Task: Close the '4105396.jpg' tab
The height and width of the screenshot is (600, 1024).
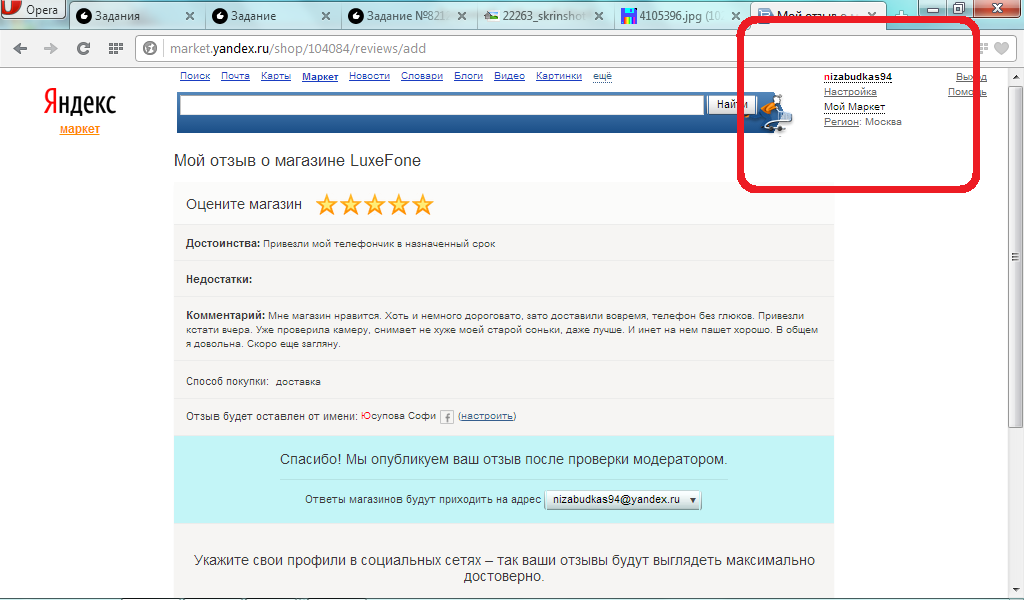Action: 735,16
